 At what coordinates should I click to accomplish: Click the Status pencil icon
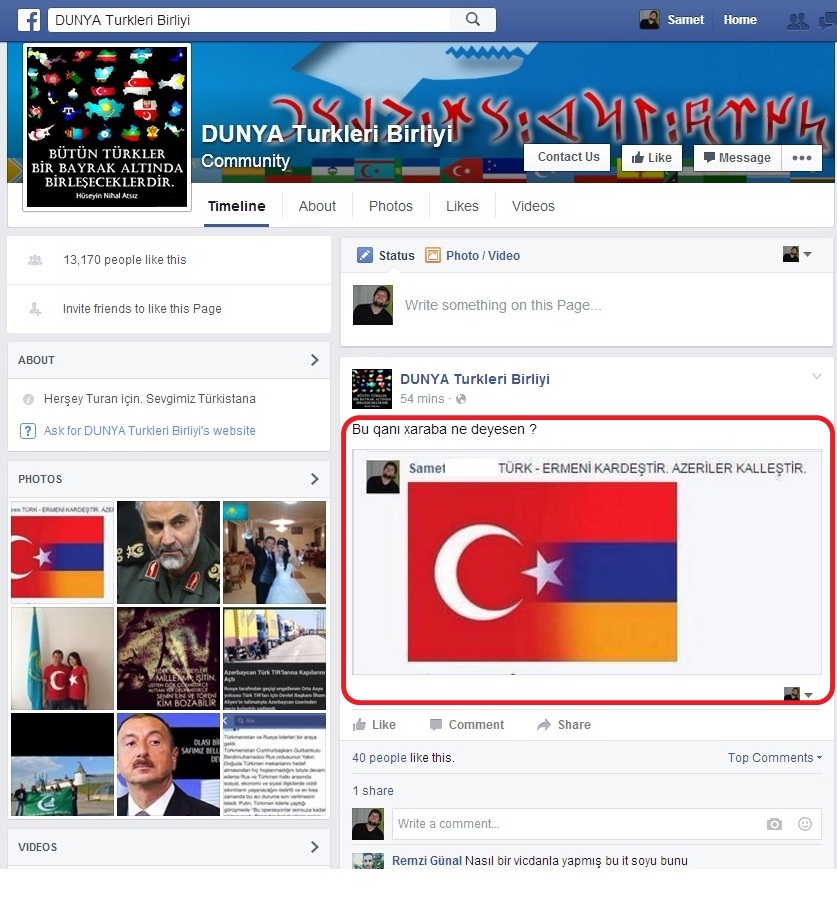click(365, 255)
